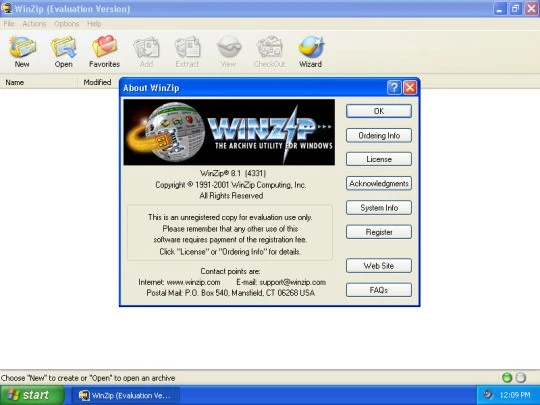Click the 12:09 PM clock

pos(515,395)
